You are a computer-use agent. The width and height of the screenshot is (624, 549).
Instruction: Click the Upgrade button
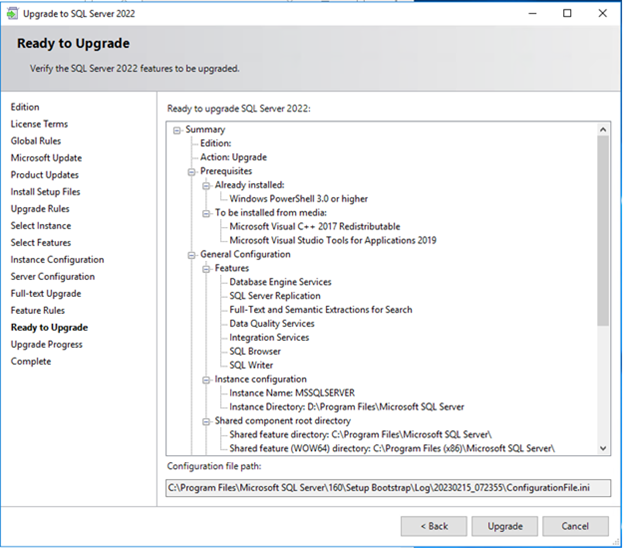(x=505, y=526)
